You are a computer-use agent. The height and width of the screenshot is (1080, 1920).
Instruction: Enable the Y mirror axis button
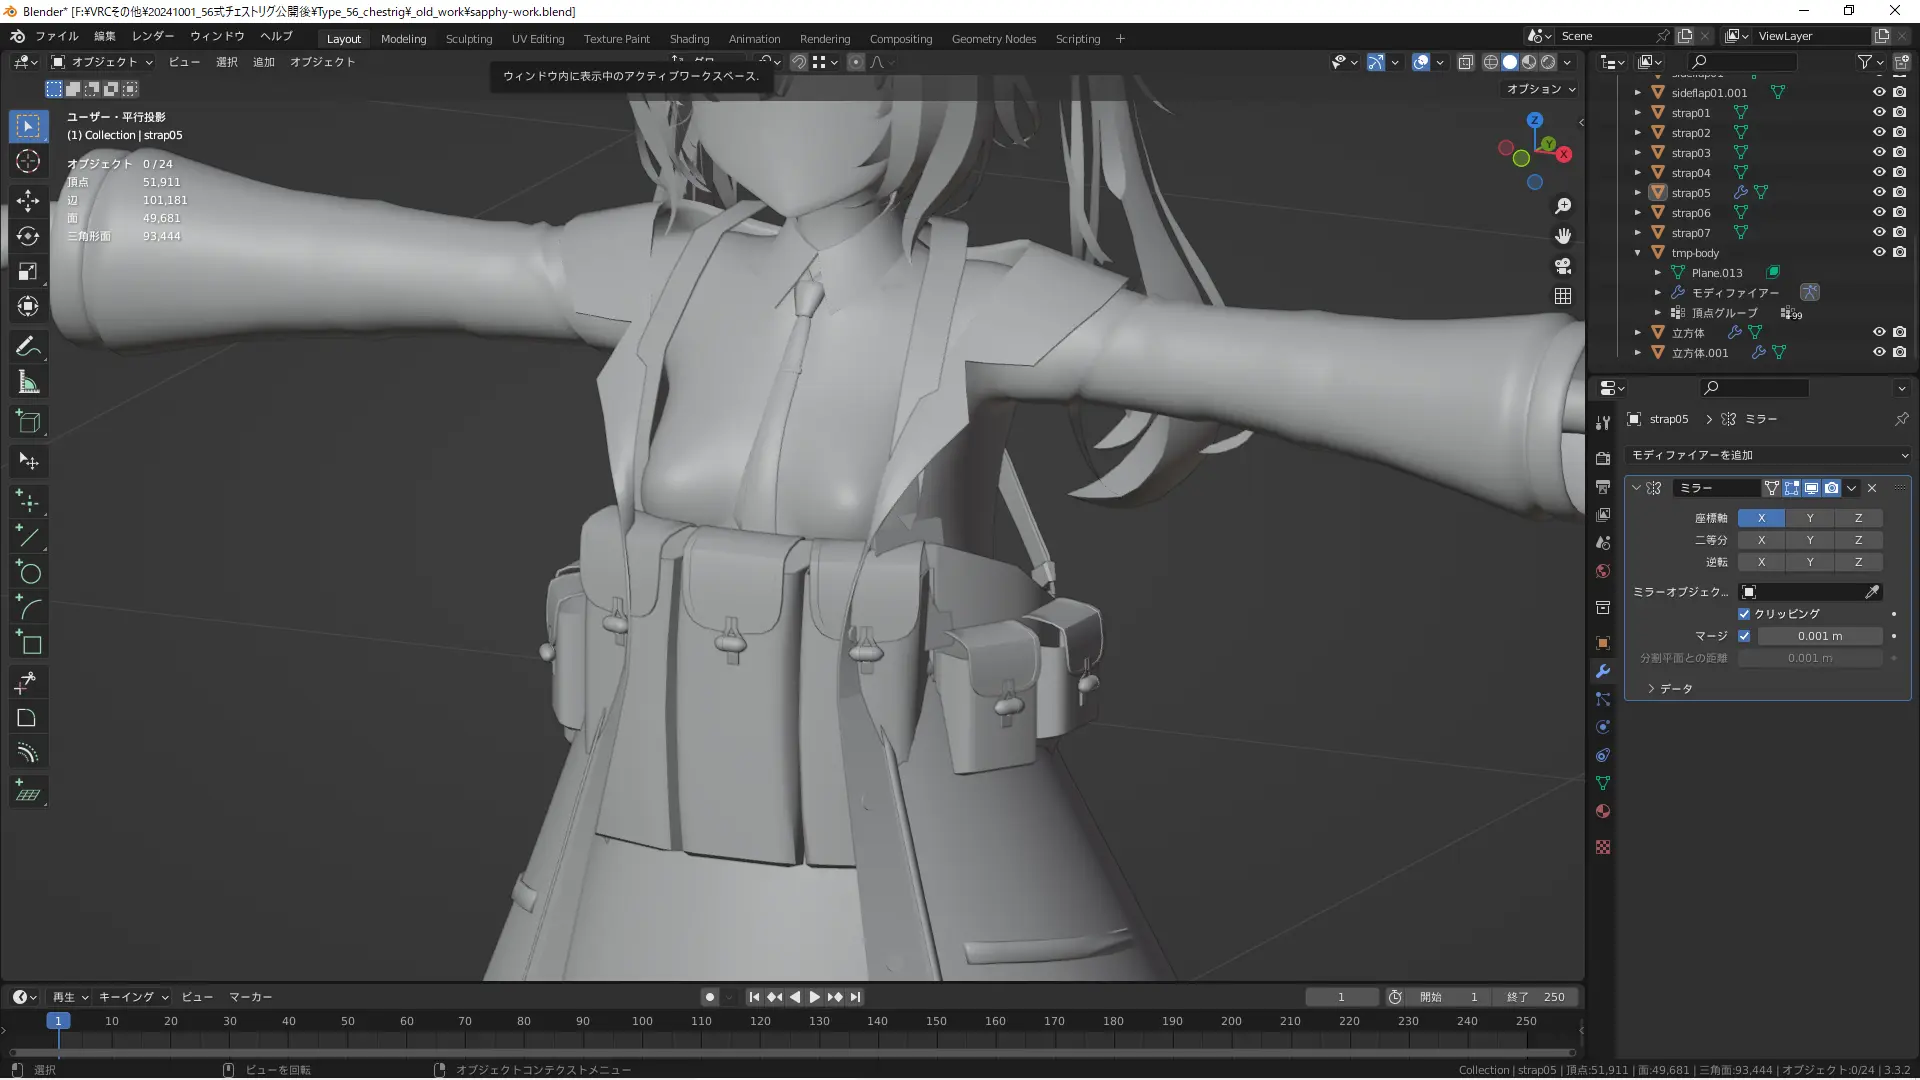click(x=1809, y=518)
